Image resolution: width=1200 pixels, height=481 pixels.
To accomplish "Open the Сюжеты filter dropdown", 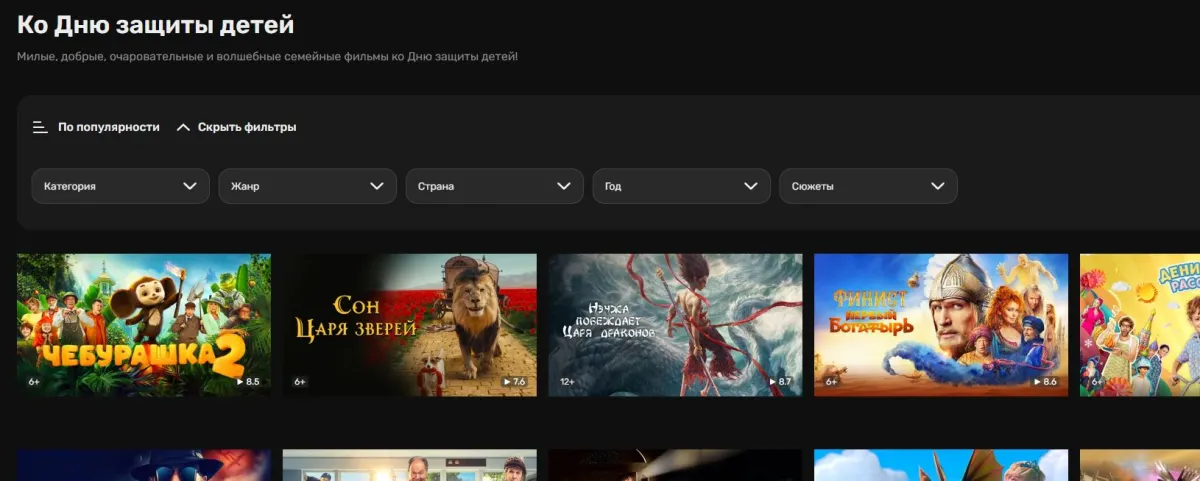I will click(x=868, y=186).
